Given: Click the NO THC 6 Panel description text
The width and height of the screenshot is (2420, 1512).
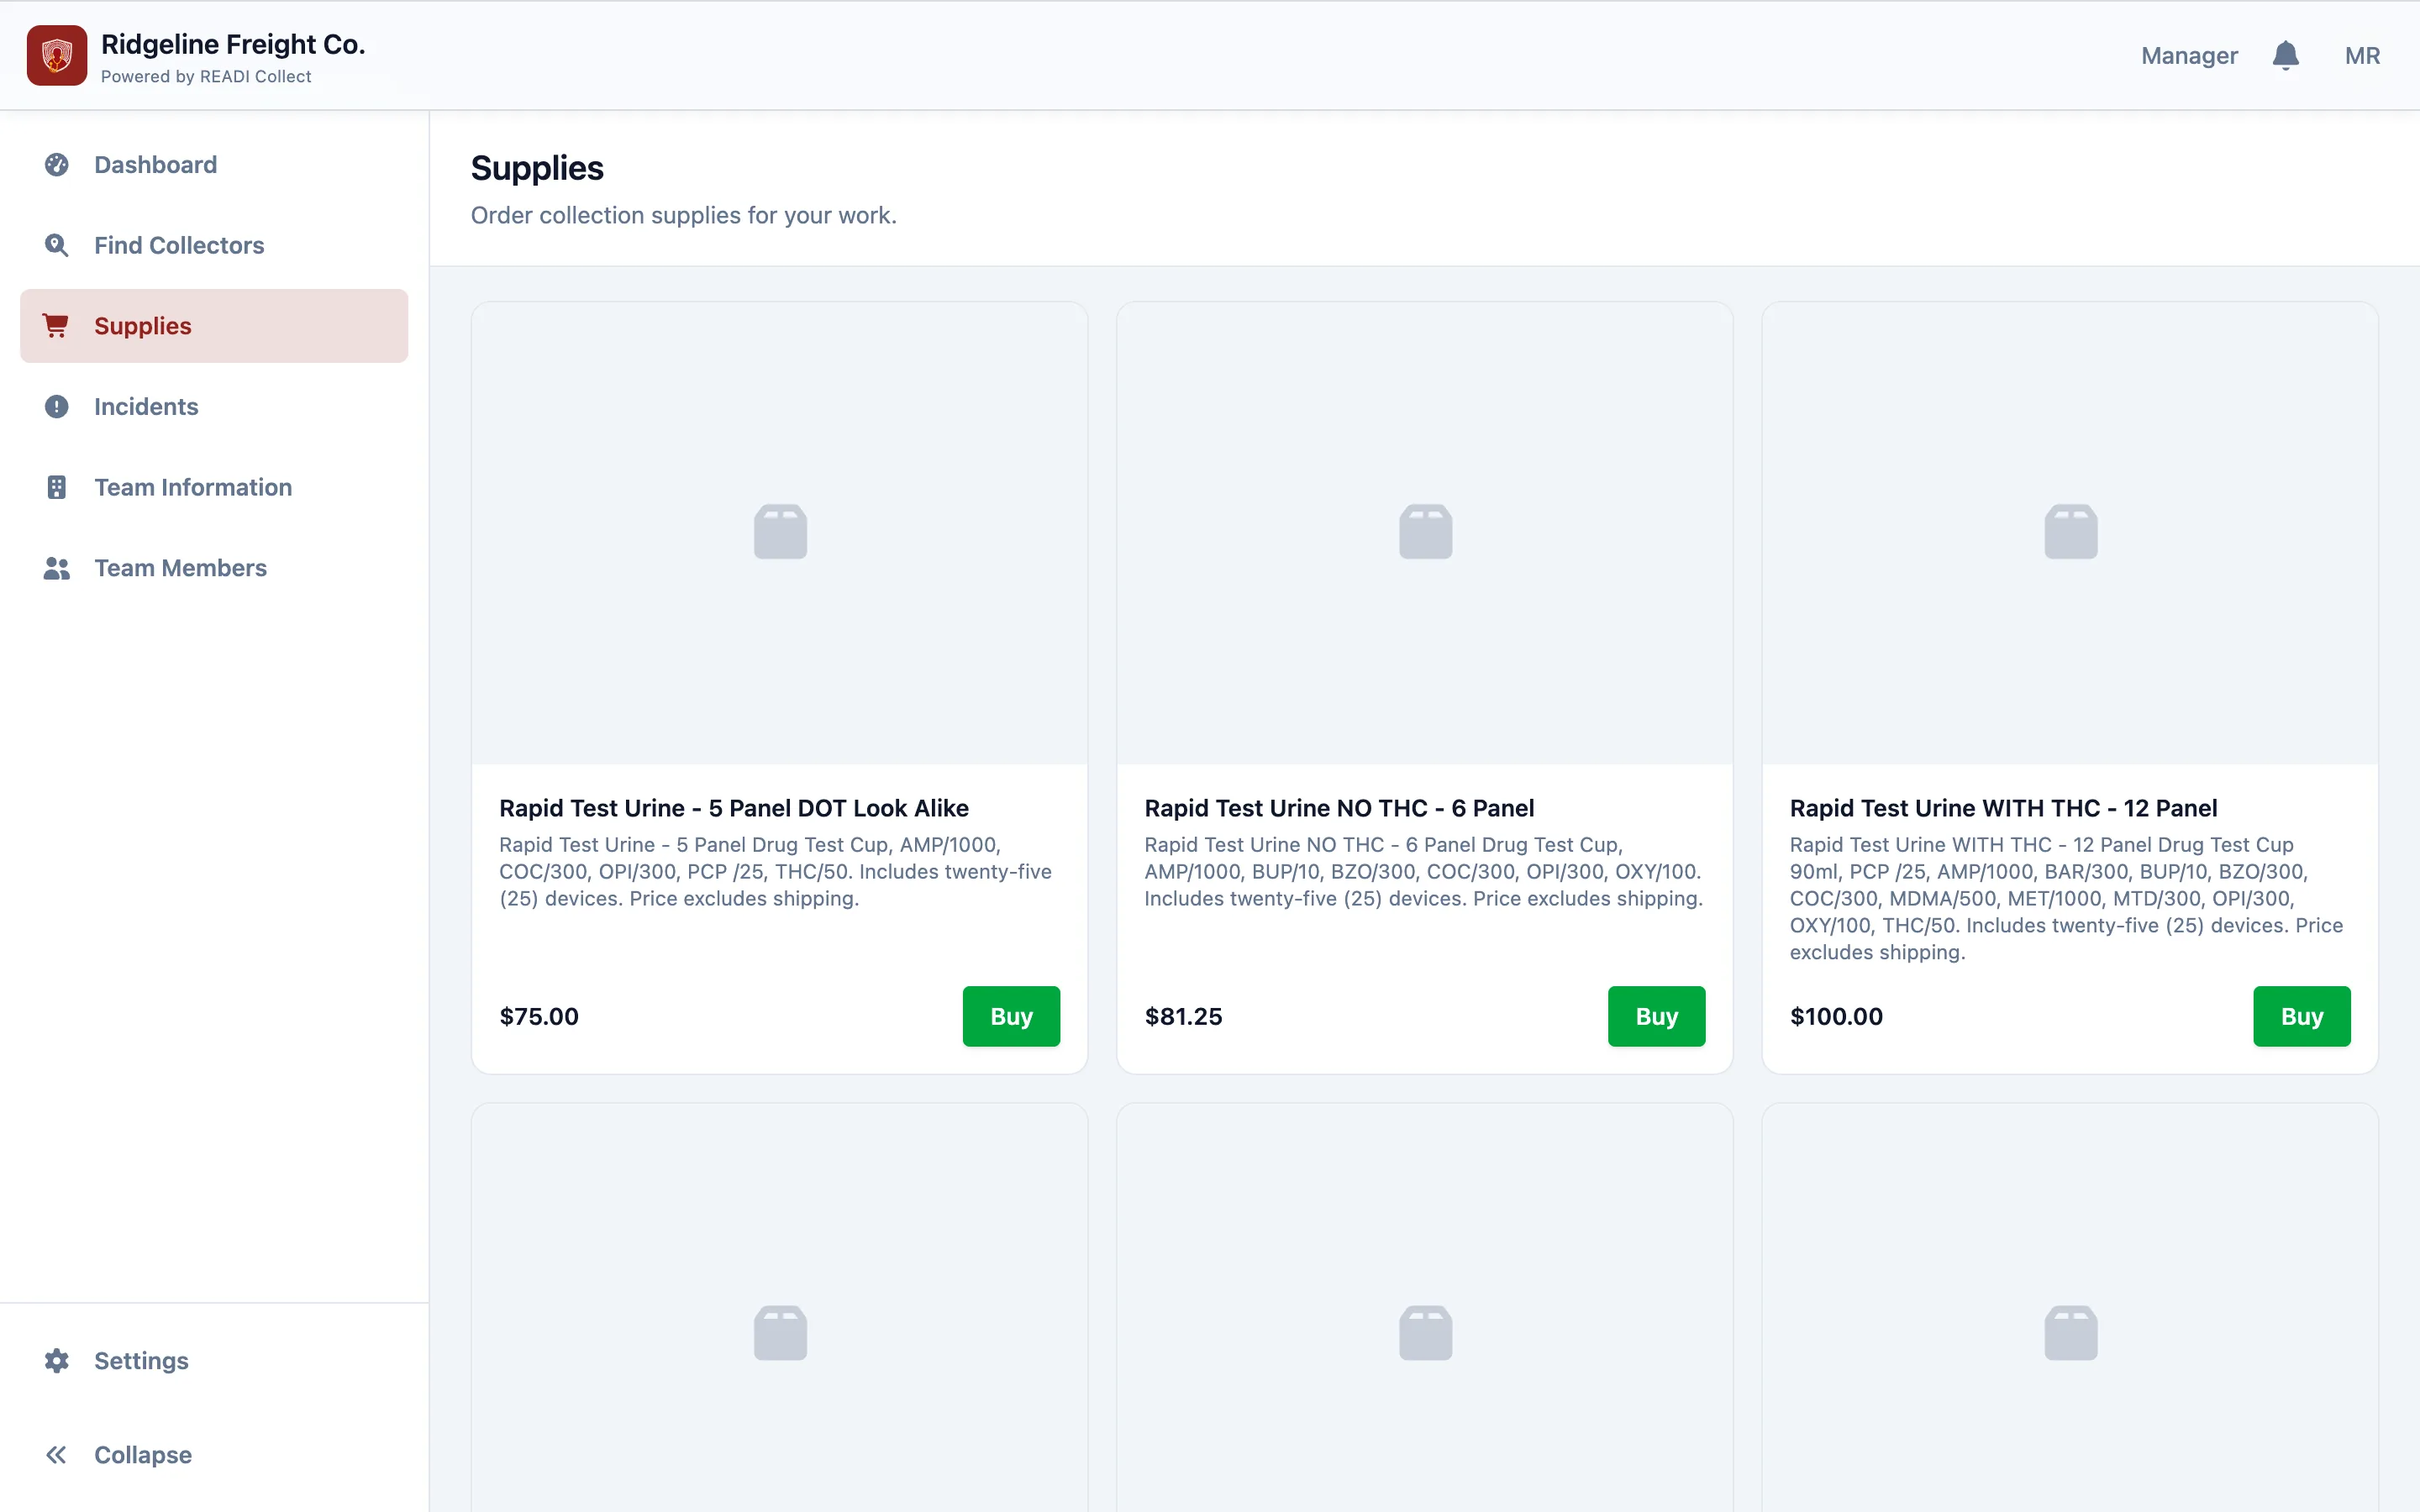Looking at the screenshot, I should pyautogui.click(x=1424, y=872).
